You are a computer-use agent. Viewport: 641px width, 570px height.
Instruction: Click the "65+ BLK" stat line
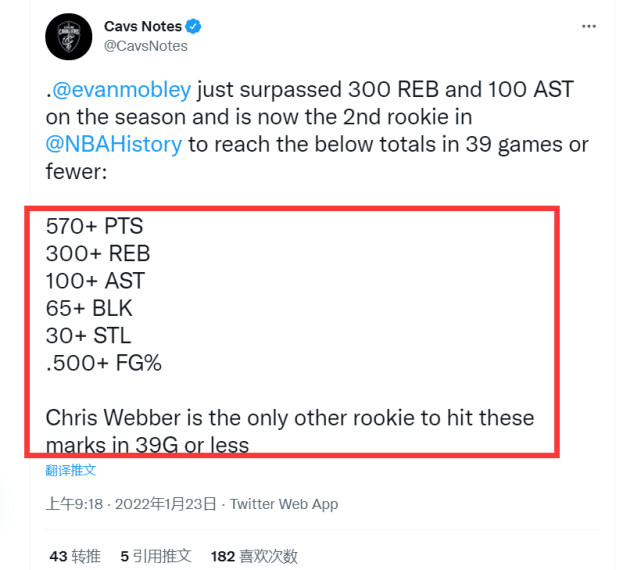click(x=89, y=308)
